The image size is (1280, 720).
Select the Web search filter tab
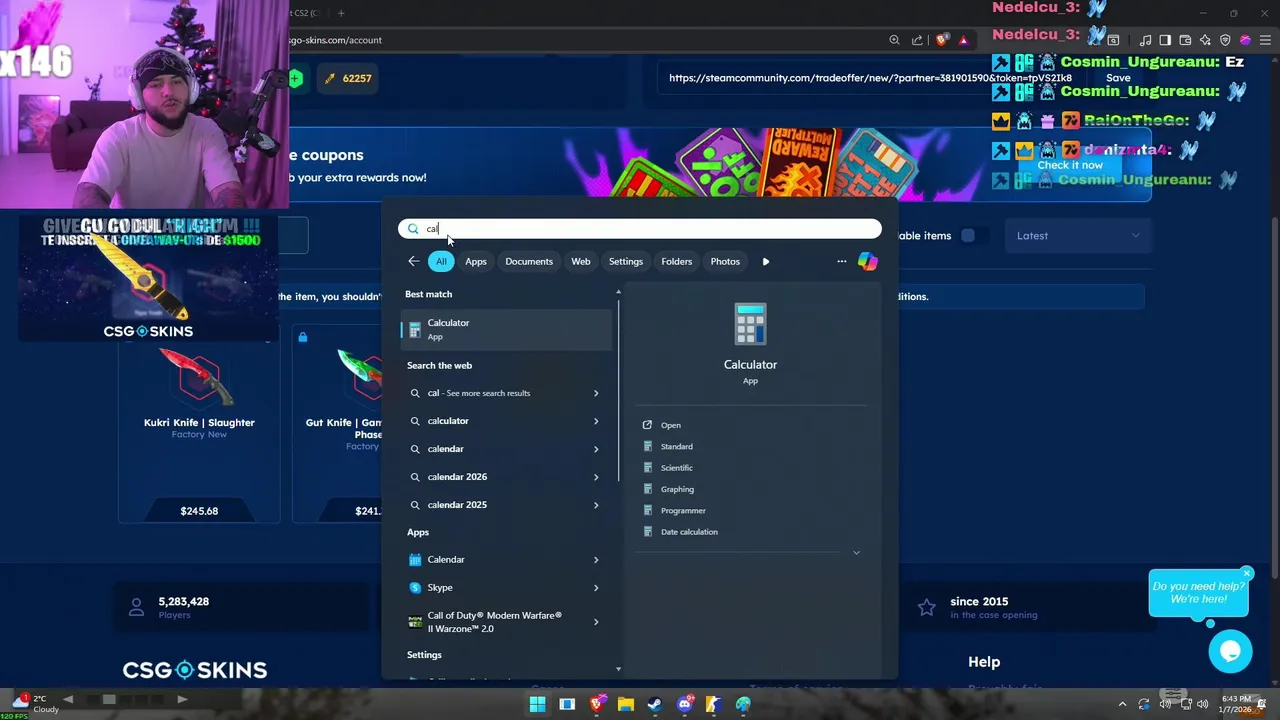click(581, 262)
